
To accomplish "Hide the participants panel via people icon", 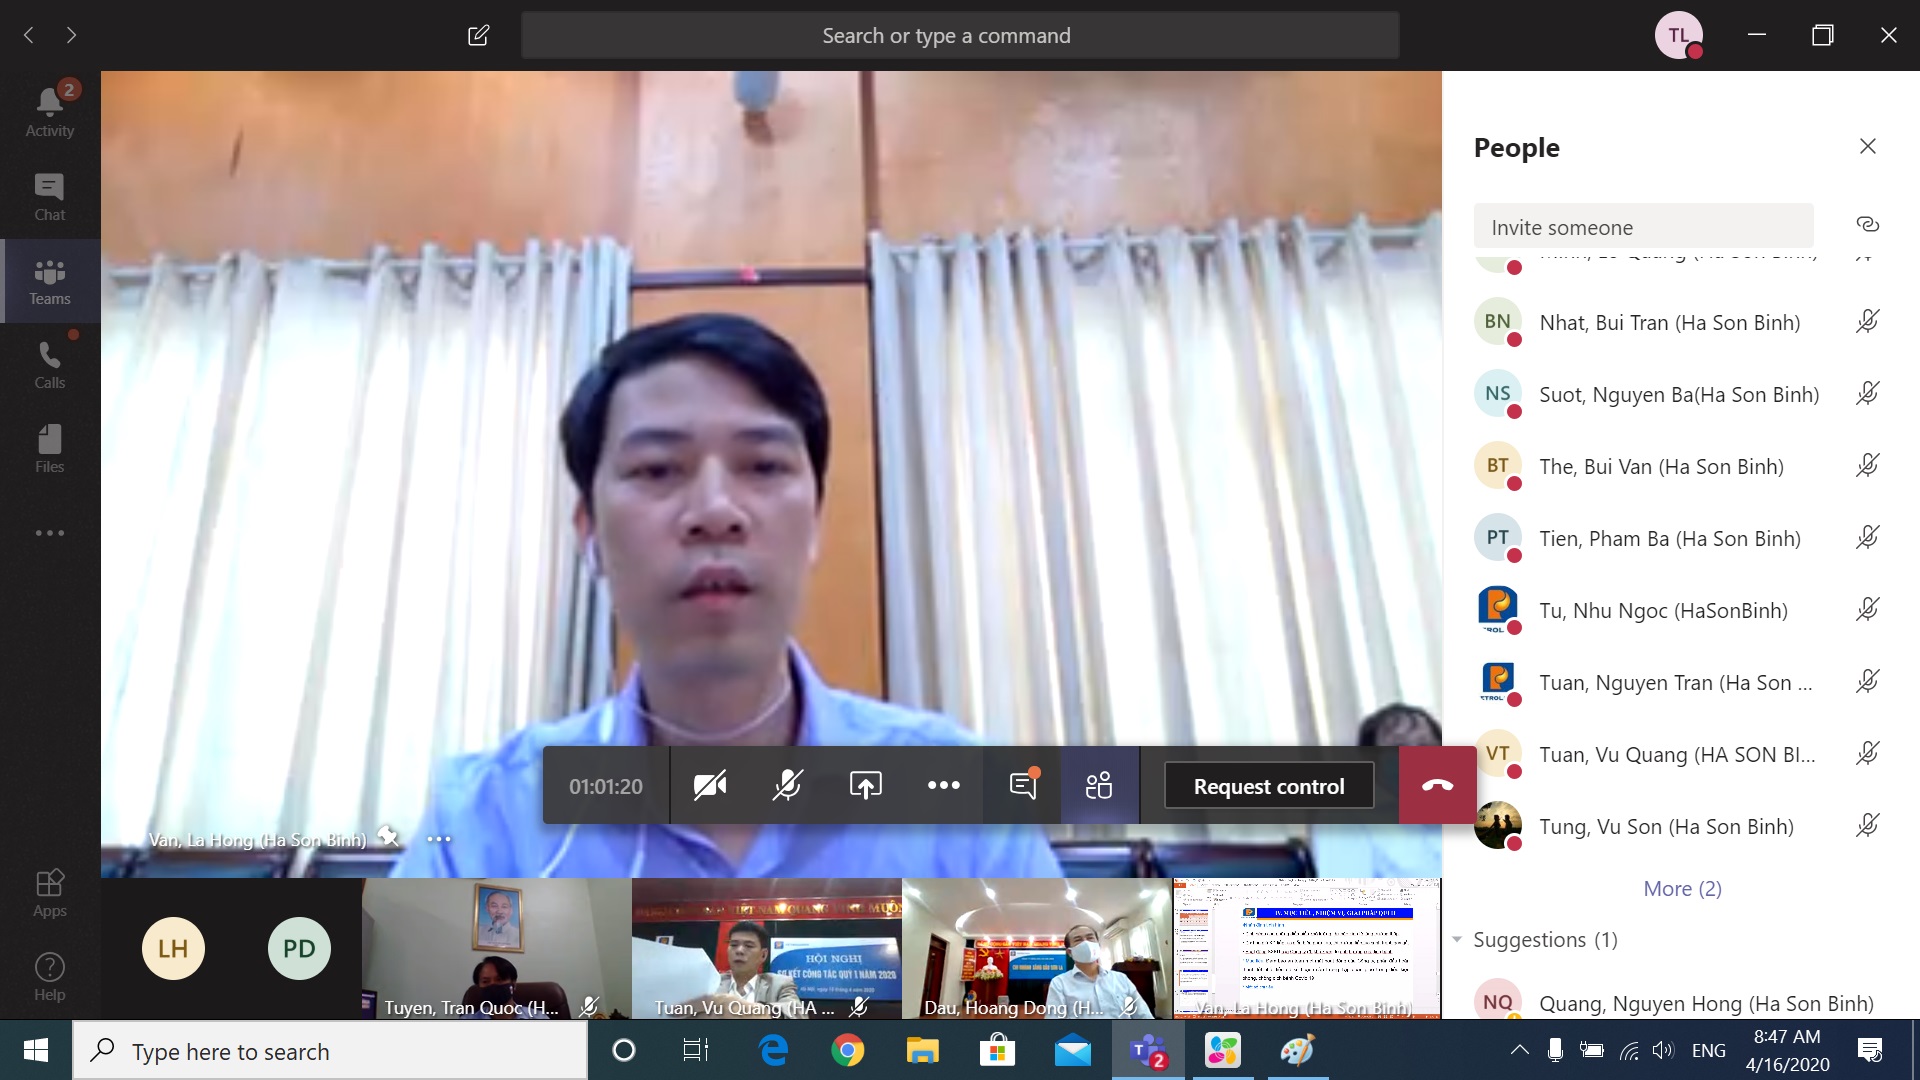I will pyautogui.click(x=1099, y=786).
